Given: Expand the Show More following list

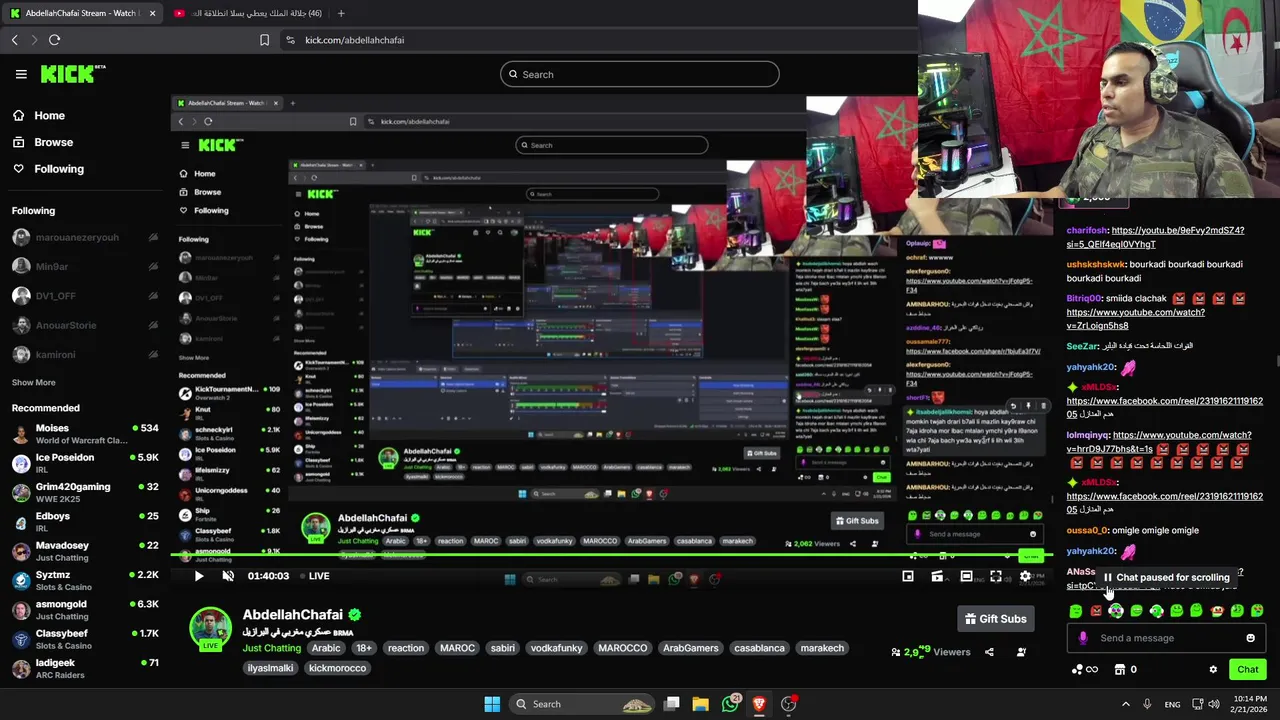Looking at the screenshot, I should coord(33,382).
